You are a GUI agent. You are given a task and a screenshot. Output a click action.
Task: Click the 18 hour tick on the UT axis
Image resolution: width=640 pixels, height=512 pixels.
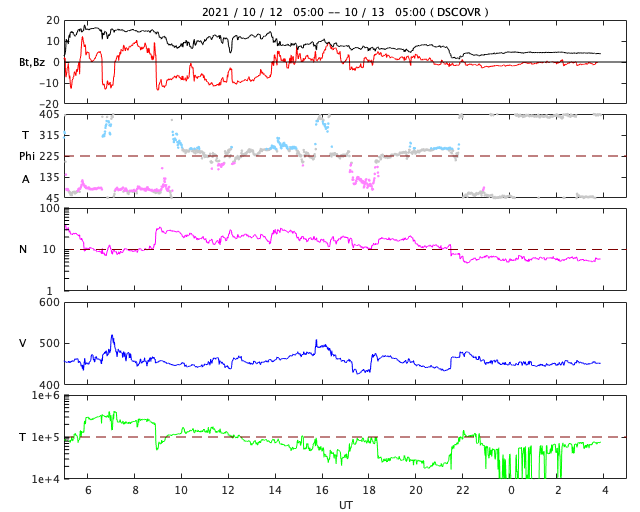369,490
